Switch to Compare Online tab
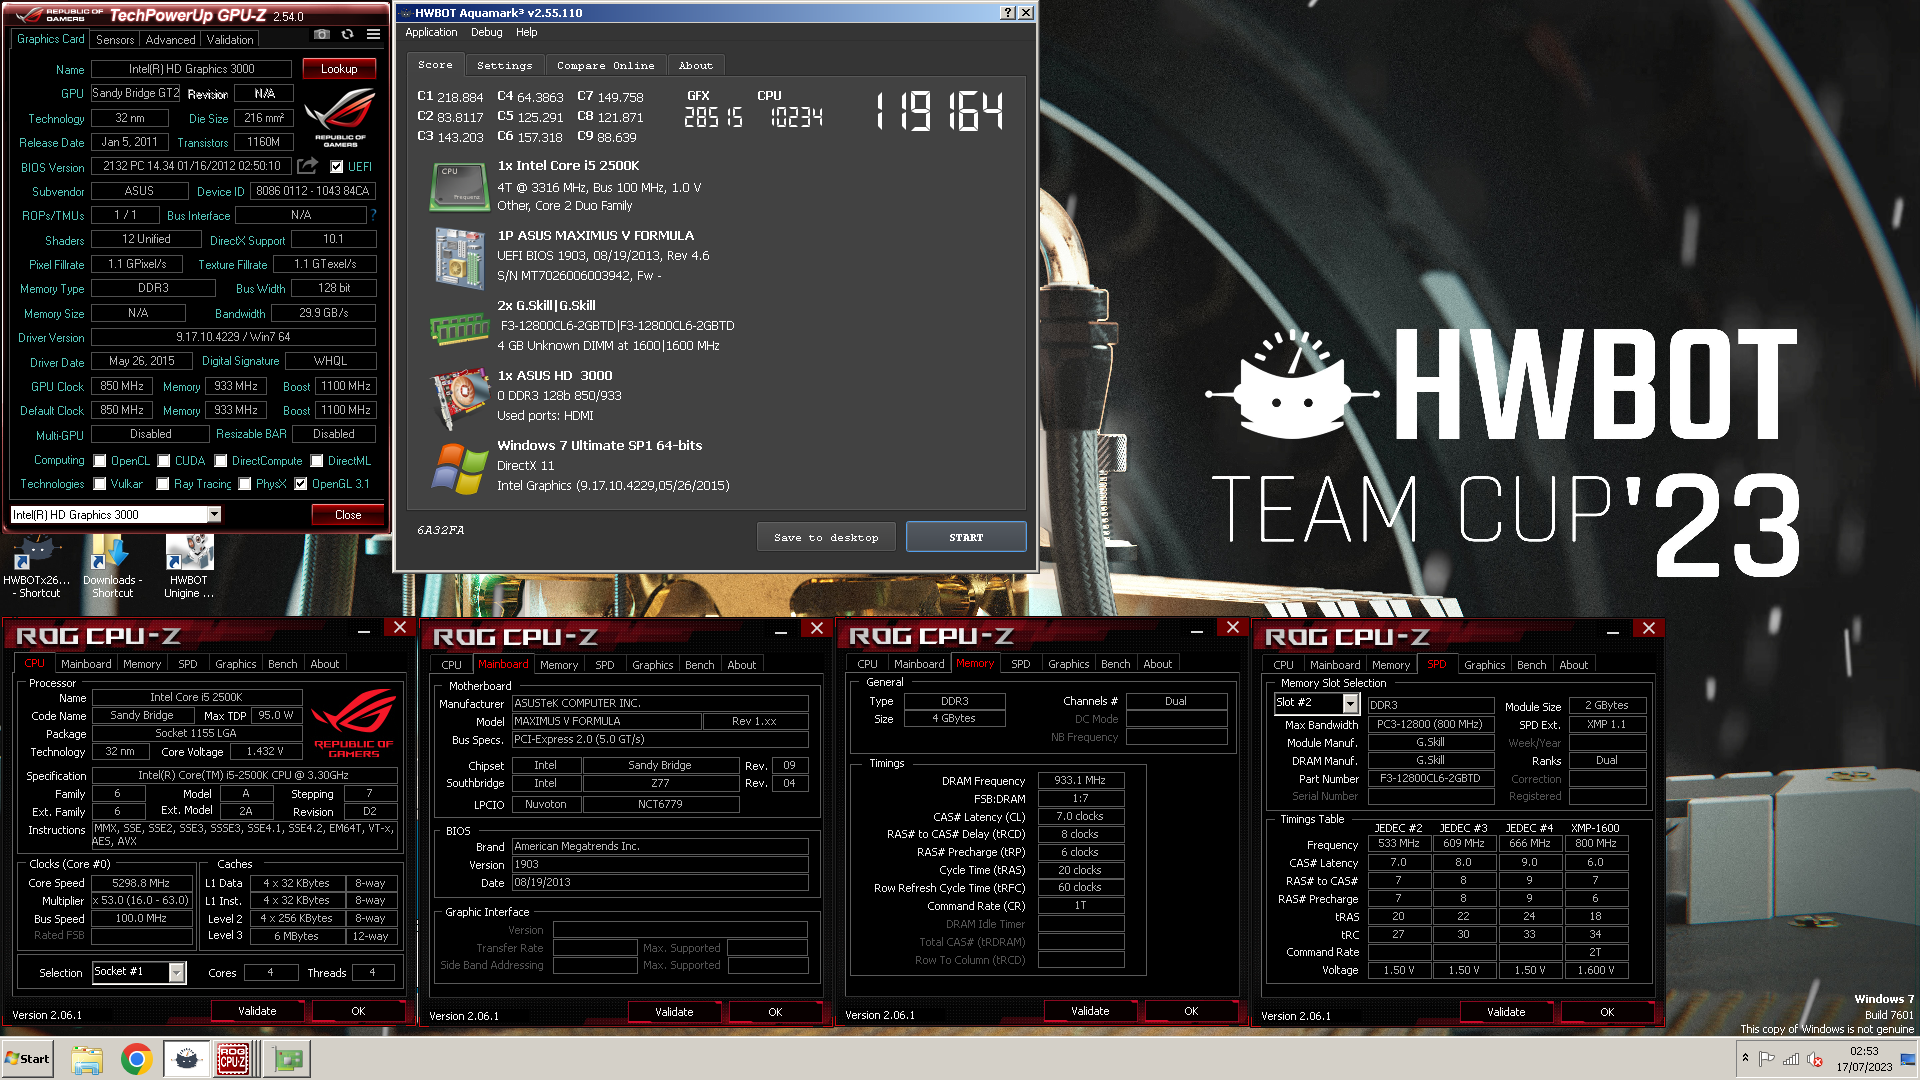This screenshot has width=1920, height=1080. [x=606, y=65]
